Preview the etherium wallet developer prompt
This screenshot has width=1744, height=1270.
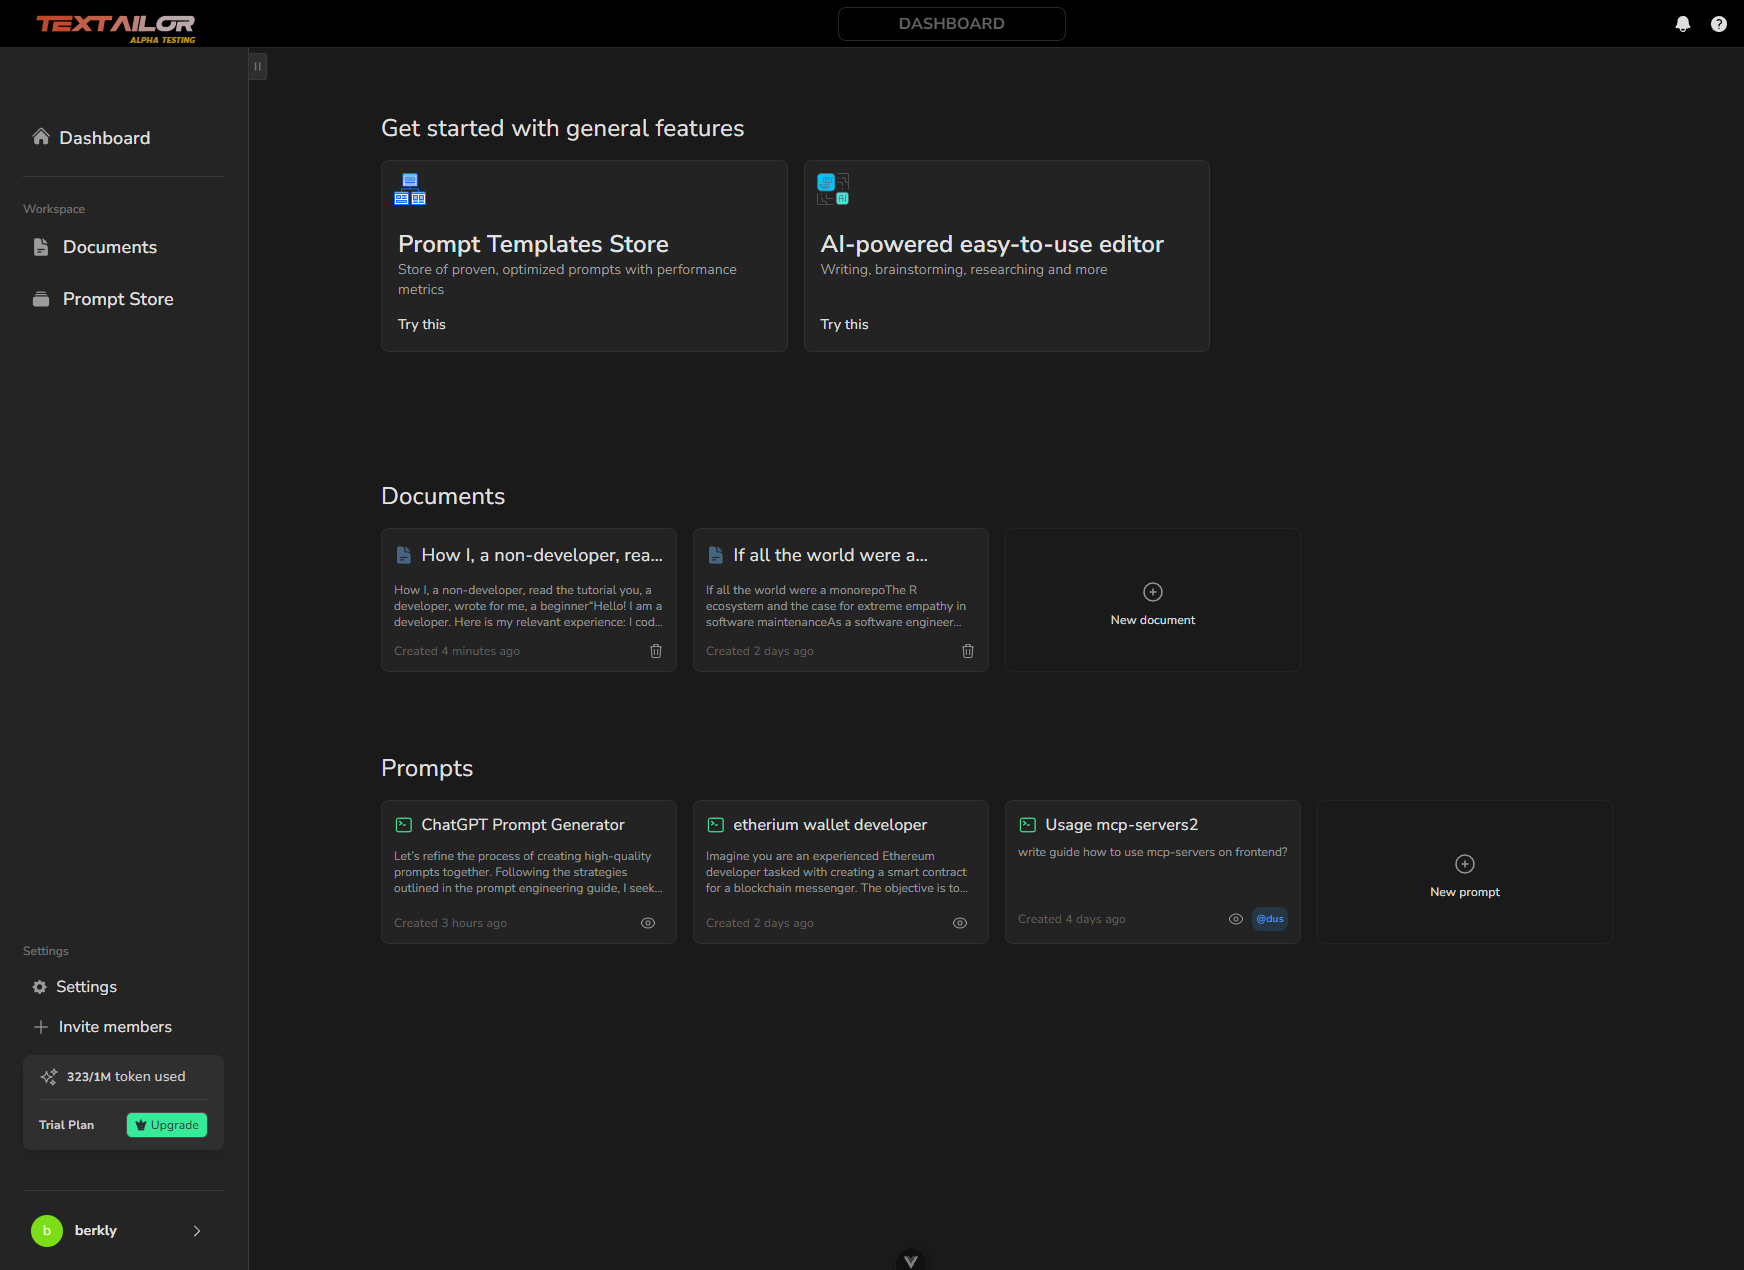coord(959,923)
